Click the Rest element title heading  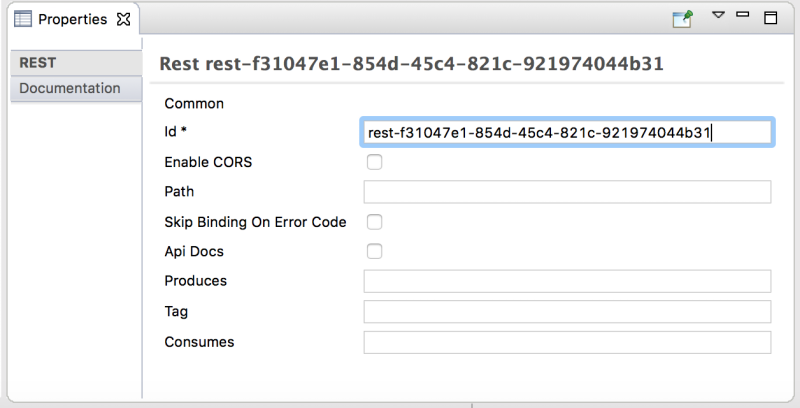(411, 64)
